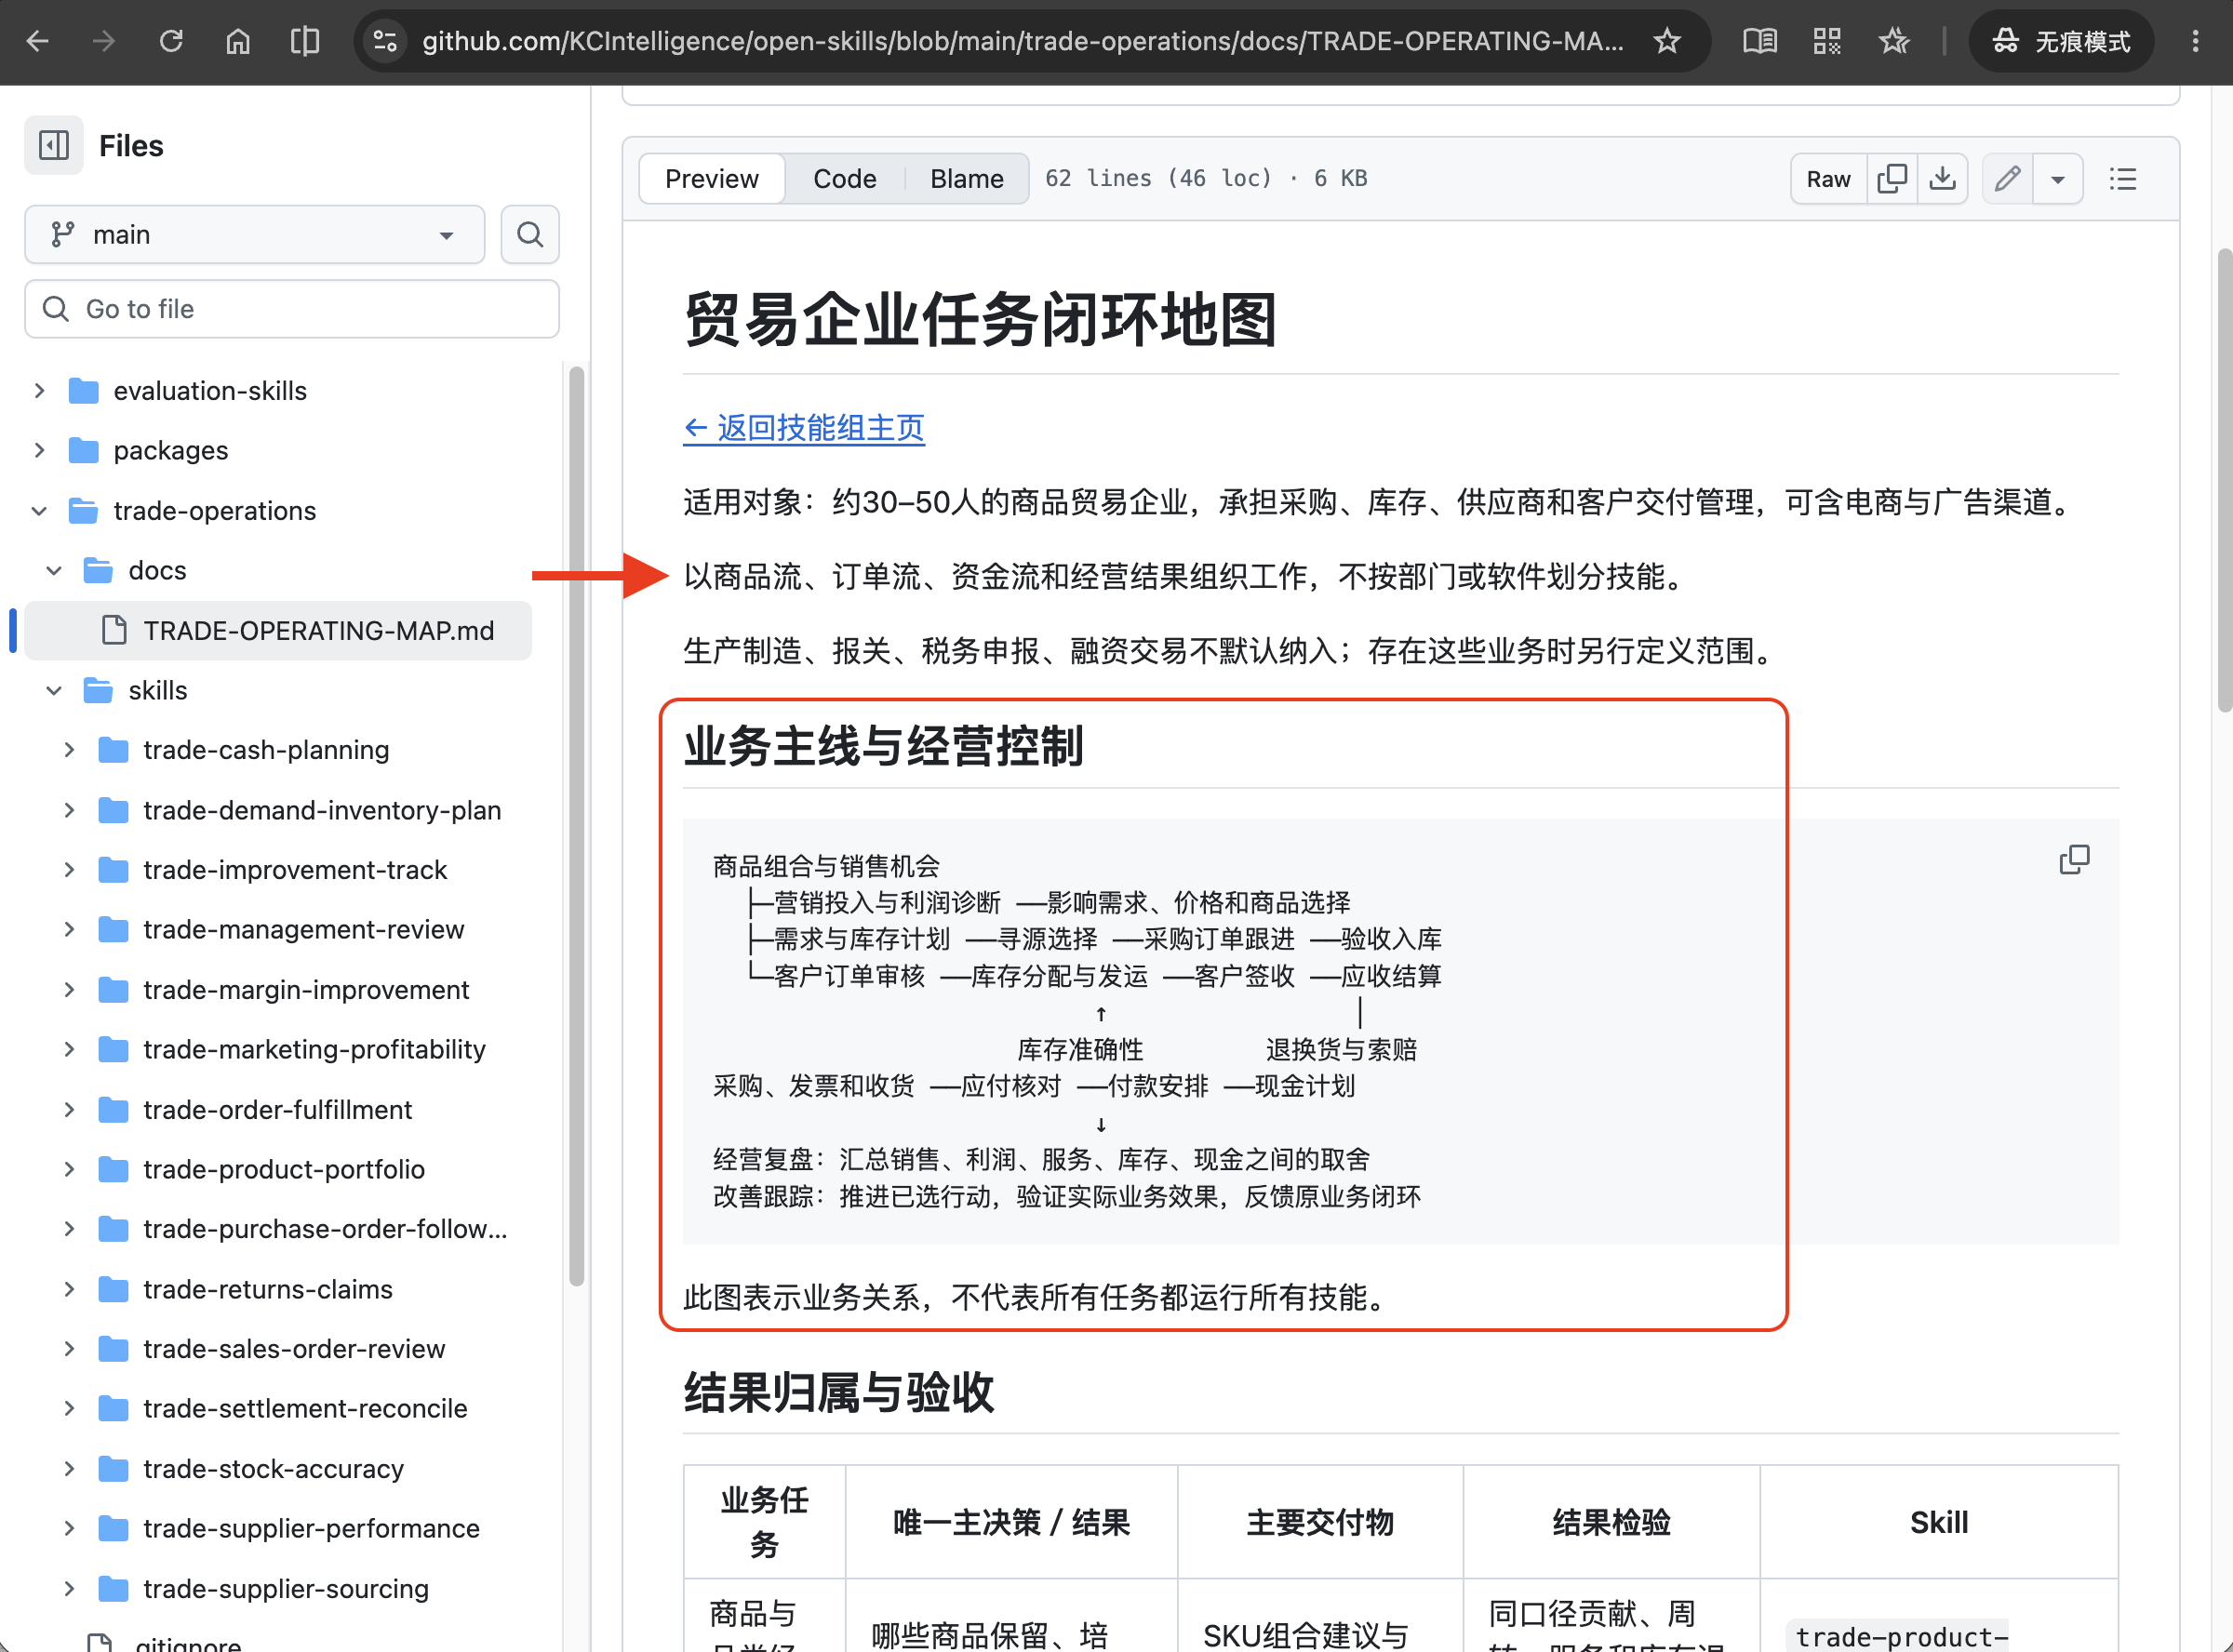
Task: Toggle the browser split view icon
Action: pyautogui.click(x=305, y=41)
